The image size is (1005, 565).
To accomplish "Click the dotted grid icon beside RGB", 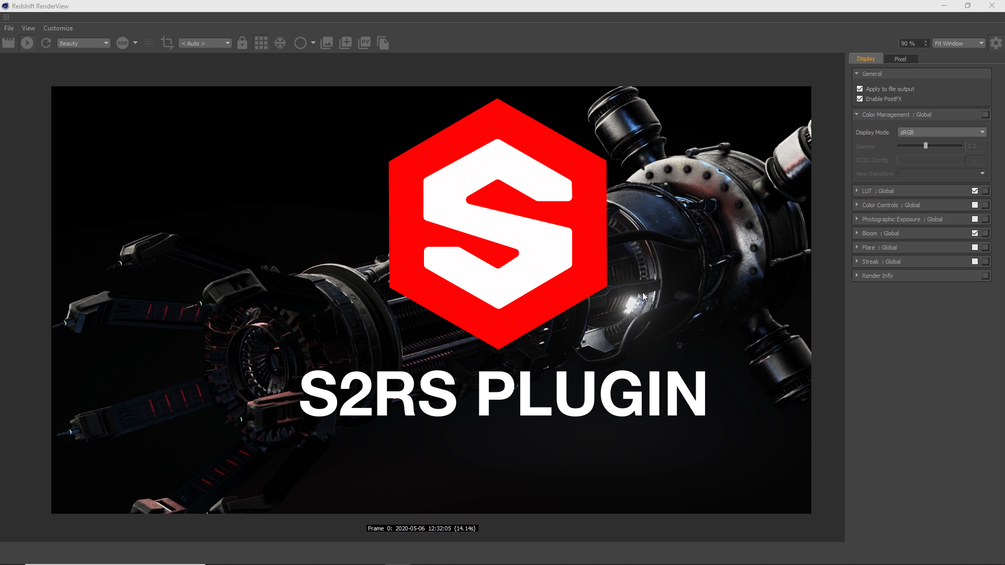I will pos(149,43).
